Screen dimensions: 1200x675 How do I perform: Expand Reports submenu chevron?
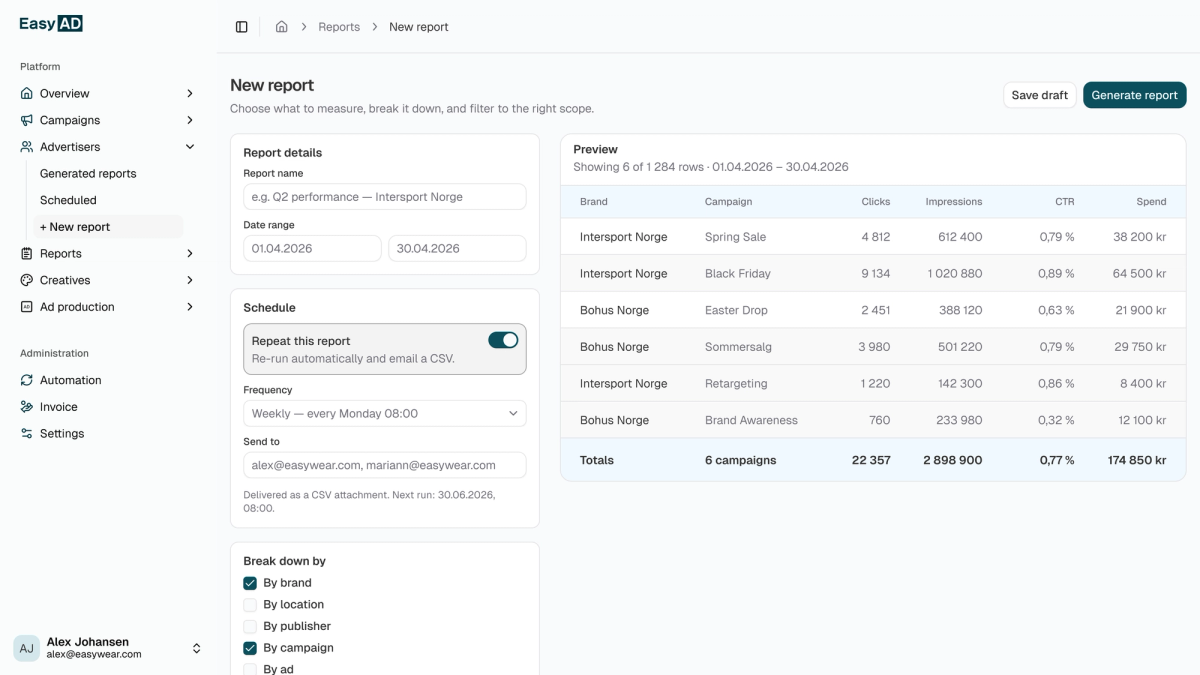tap(190, 254)
